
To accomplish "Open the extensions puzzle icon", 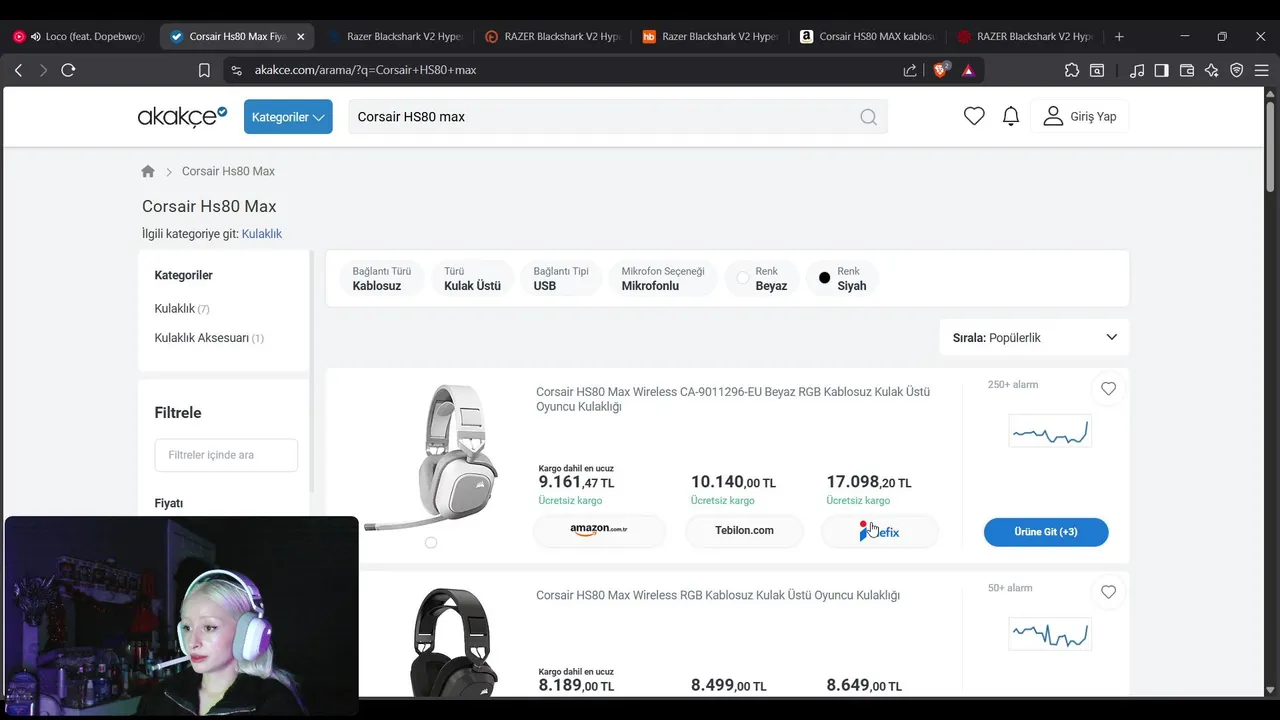I will tap(1072, 70).
